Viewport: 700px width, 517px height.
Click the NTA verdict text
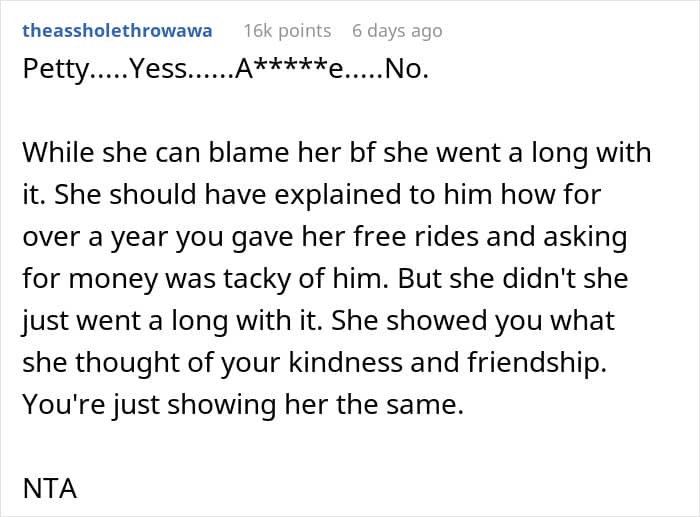pyautogui.click(x=48, y=493)
